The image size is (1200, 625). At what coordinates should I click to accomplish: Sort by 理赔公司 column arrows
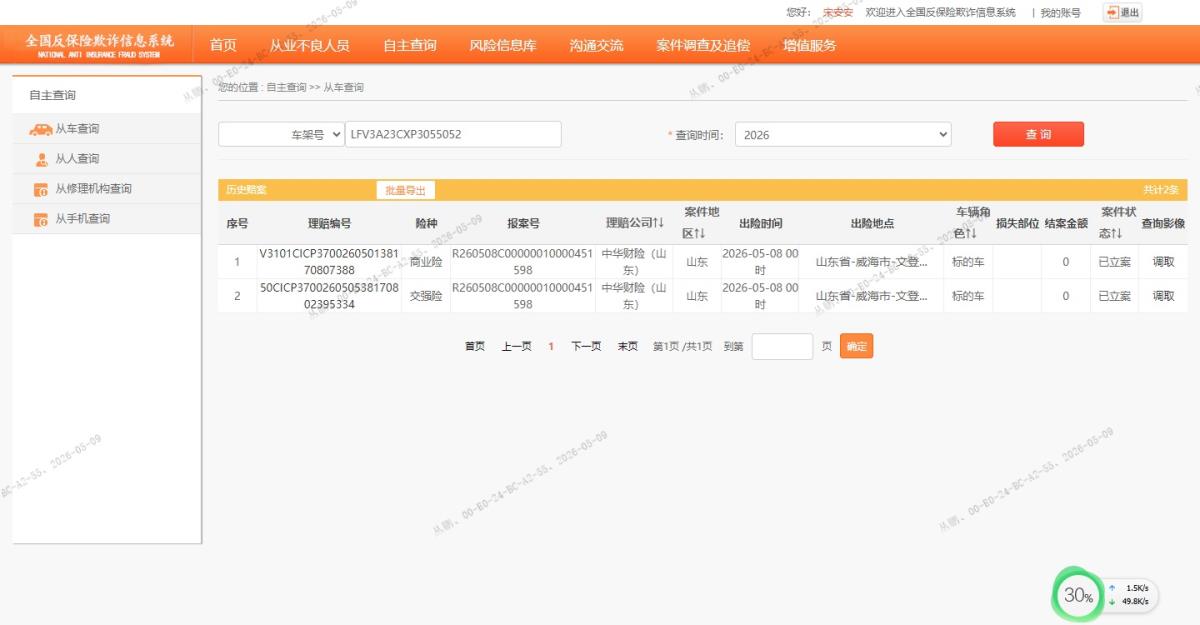(658, 223)
